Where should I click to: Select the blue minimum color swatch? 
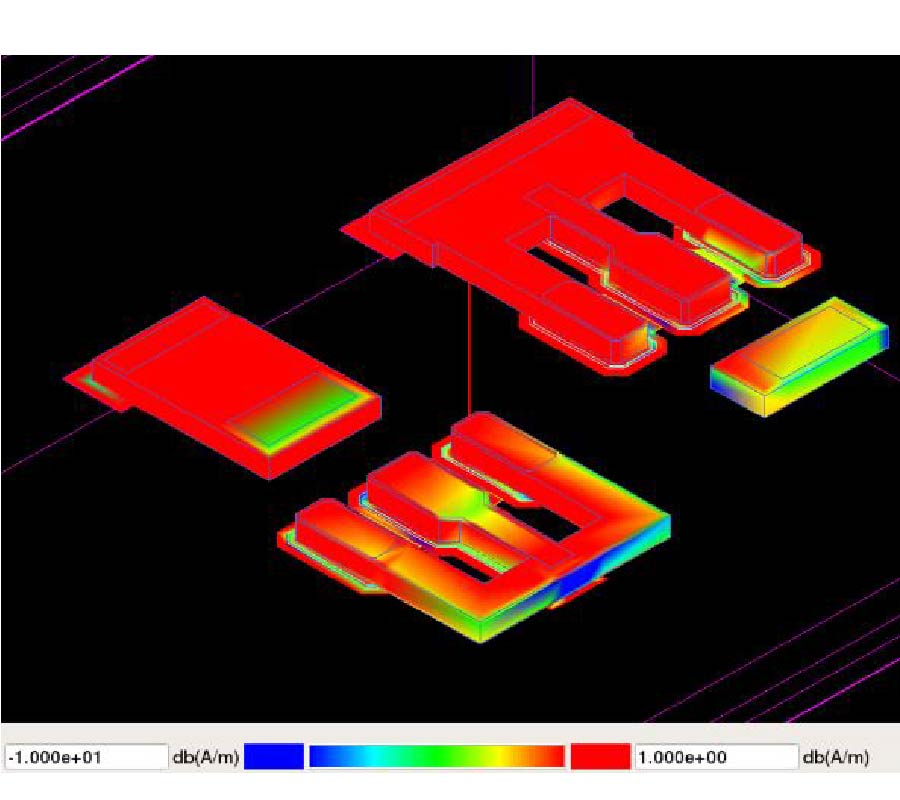[273, 758]
